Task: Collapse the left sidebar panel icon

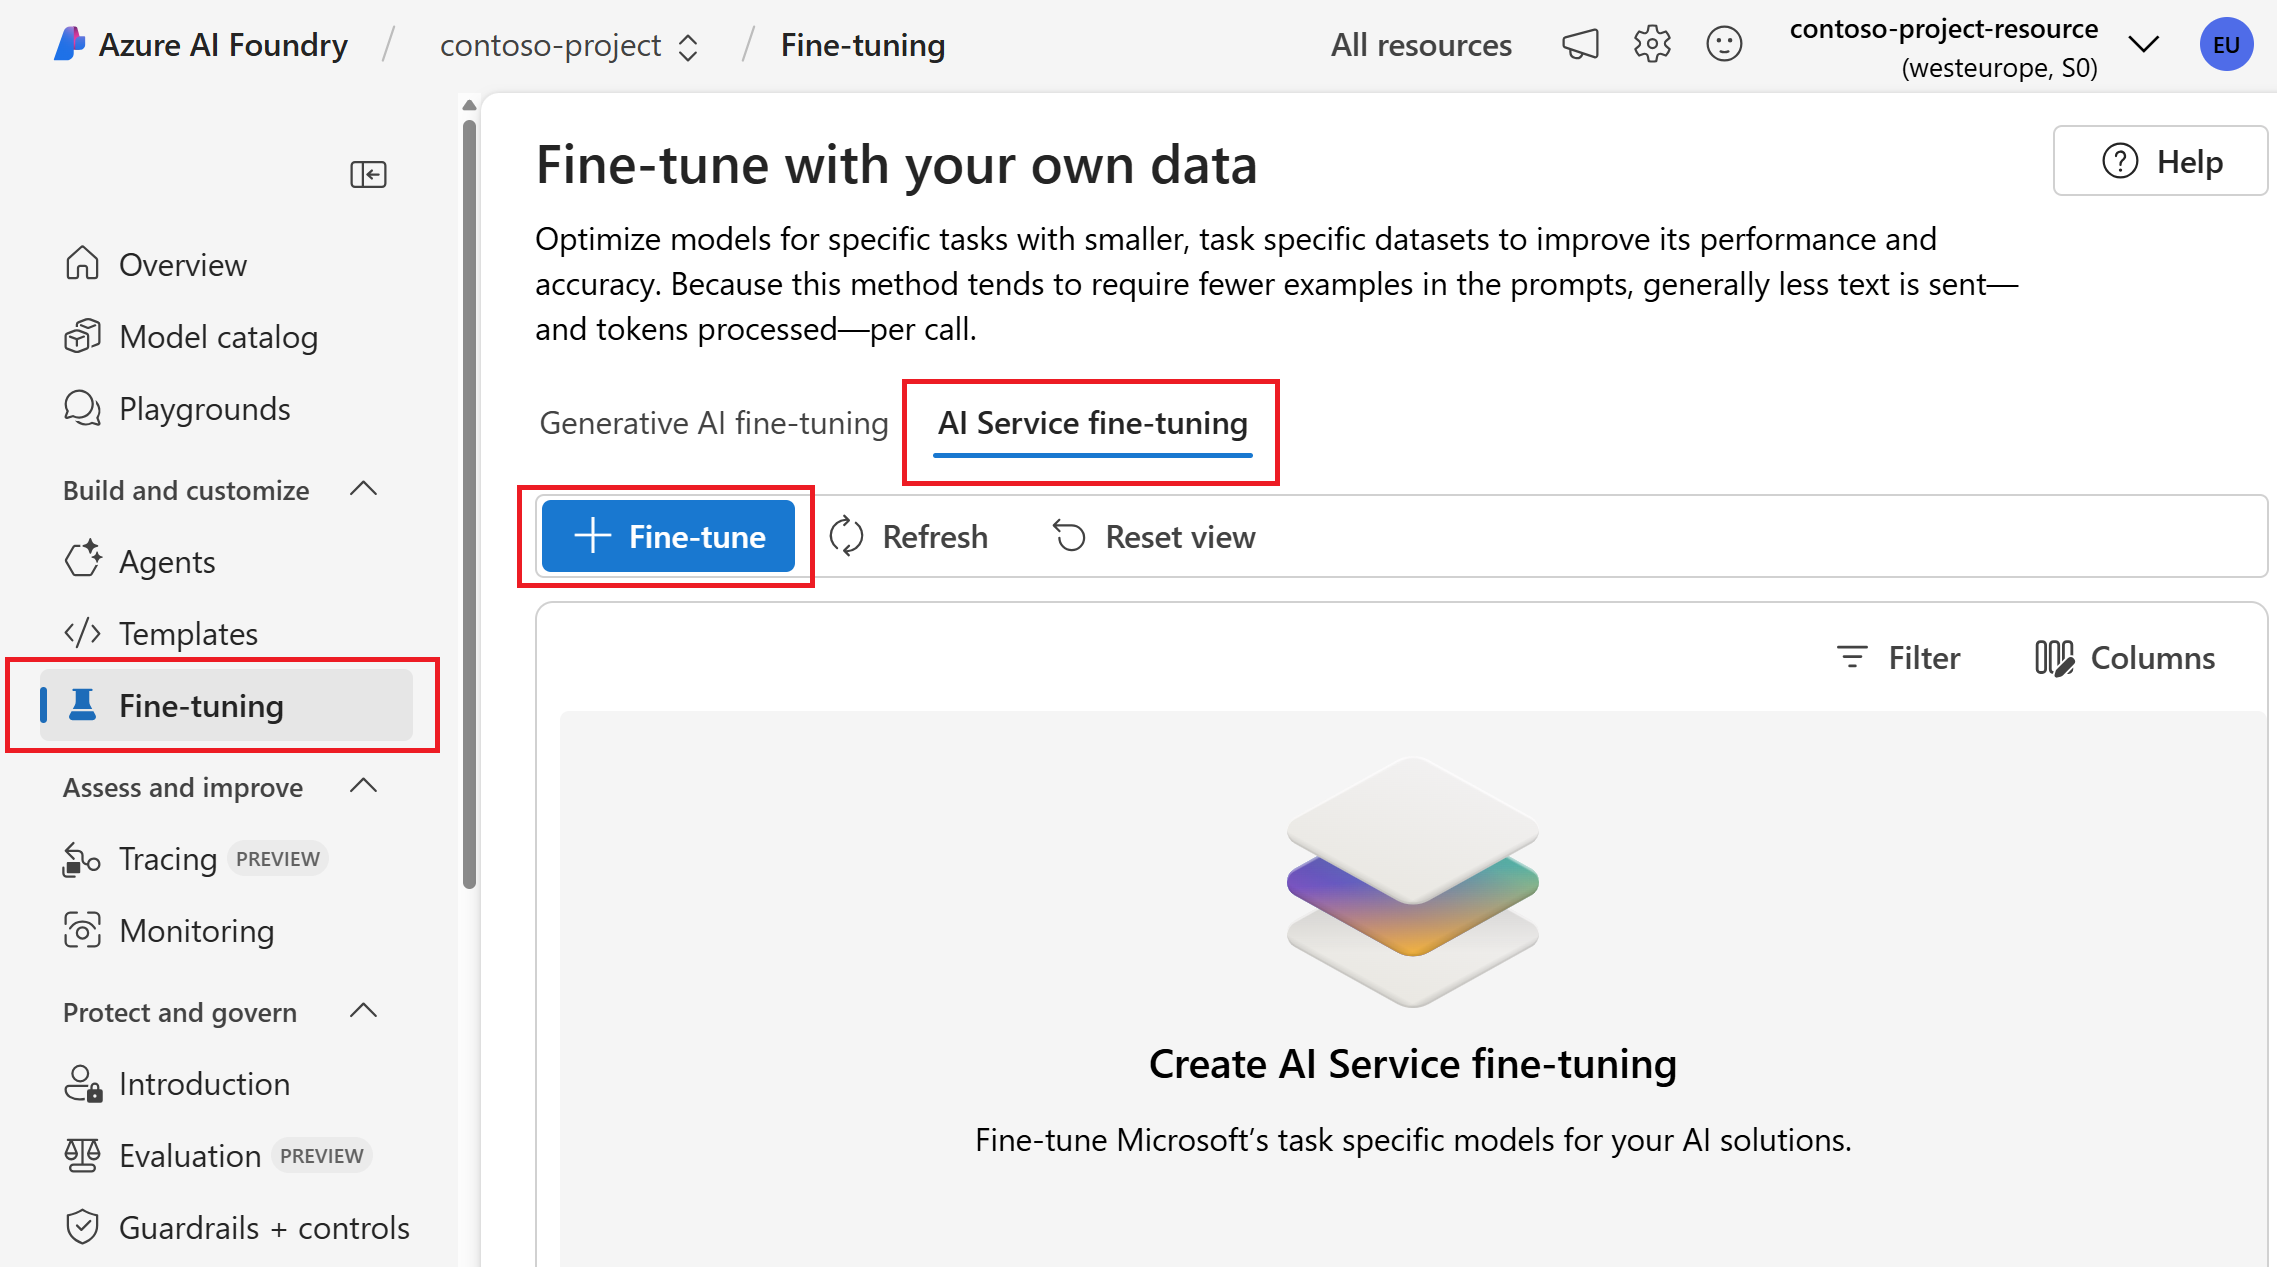Action: 368,174
